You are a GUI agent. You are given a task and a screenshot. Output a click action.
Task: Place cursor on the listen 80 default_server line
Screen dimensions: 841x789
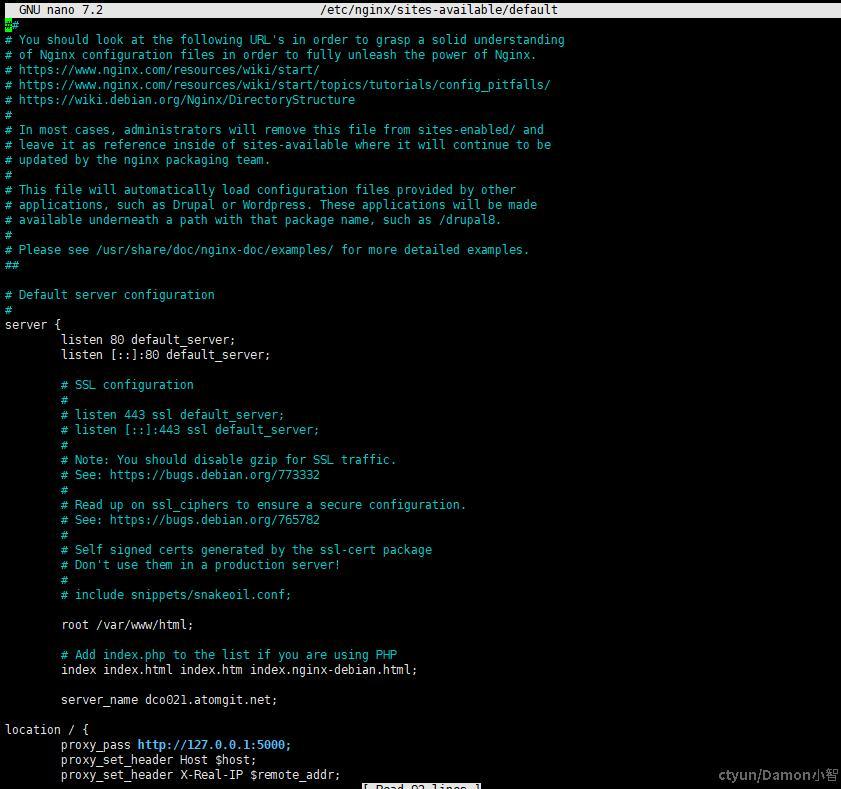coord(148,339)
